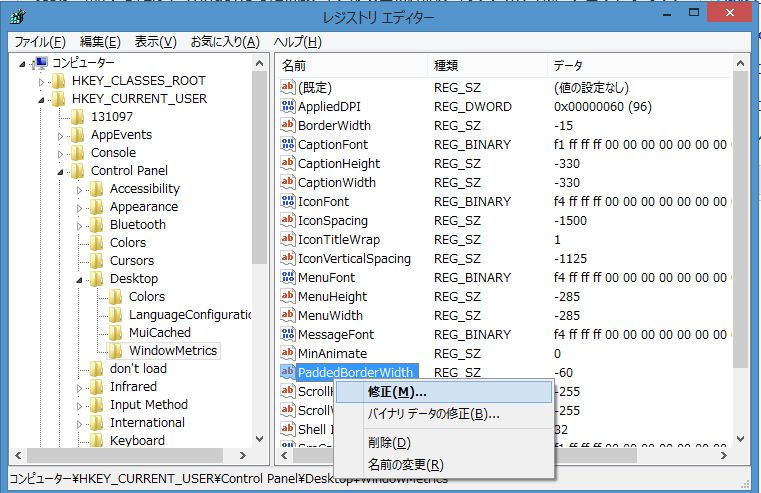Screen dimensions: 761x493
Task: Click the icon beside MinAnimate value
Action: [288, 354]
